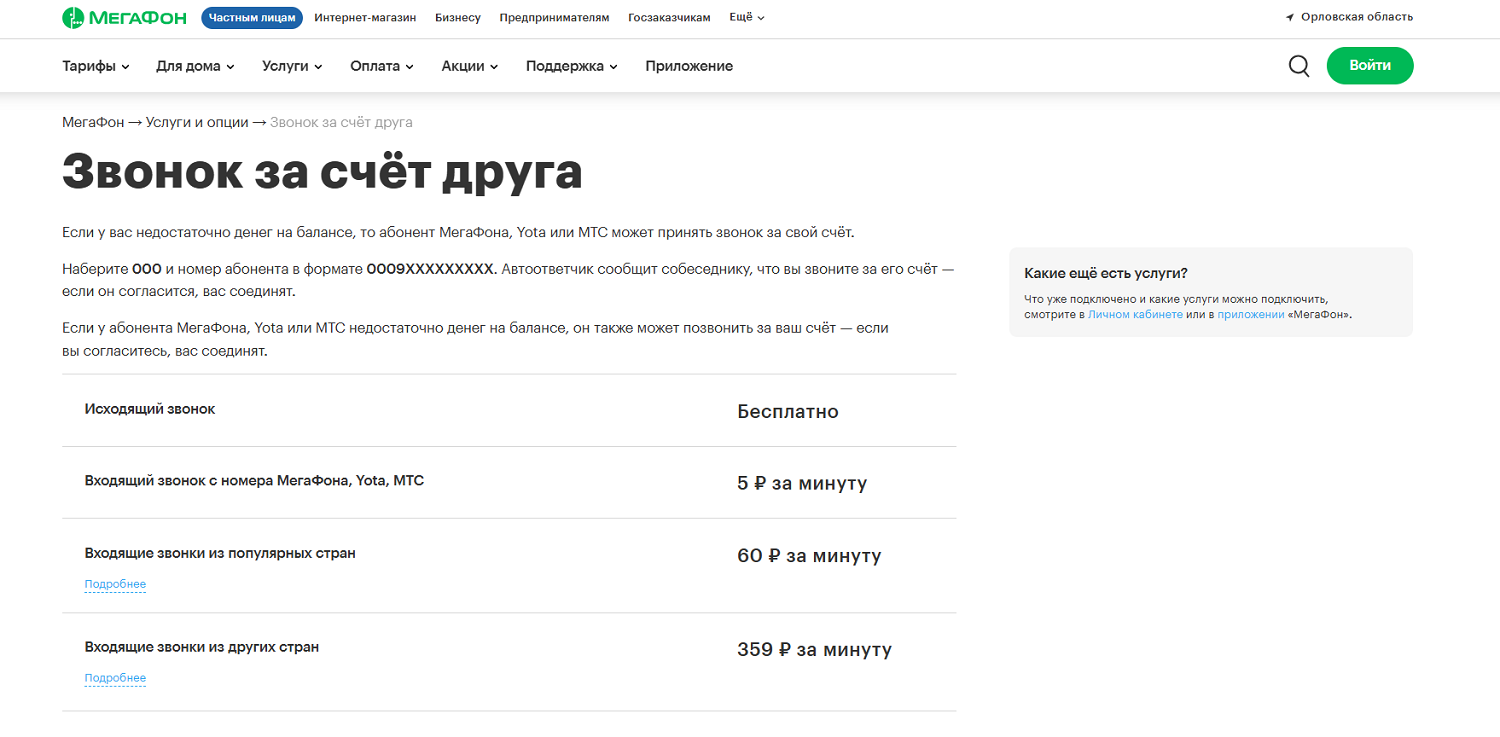Open the Личном кабинете link

coord(1135,314)
